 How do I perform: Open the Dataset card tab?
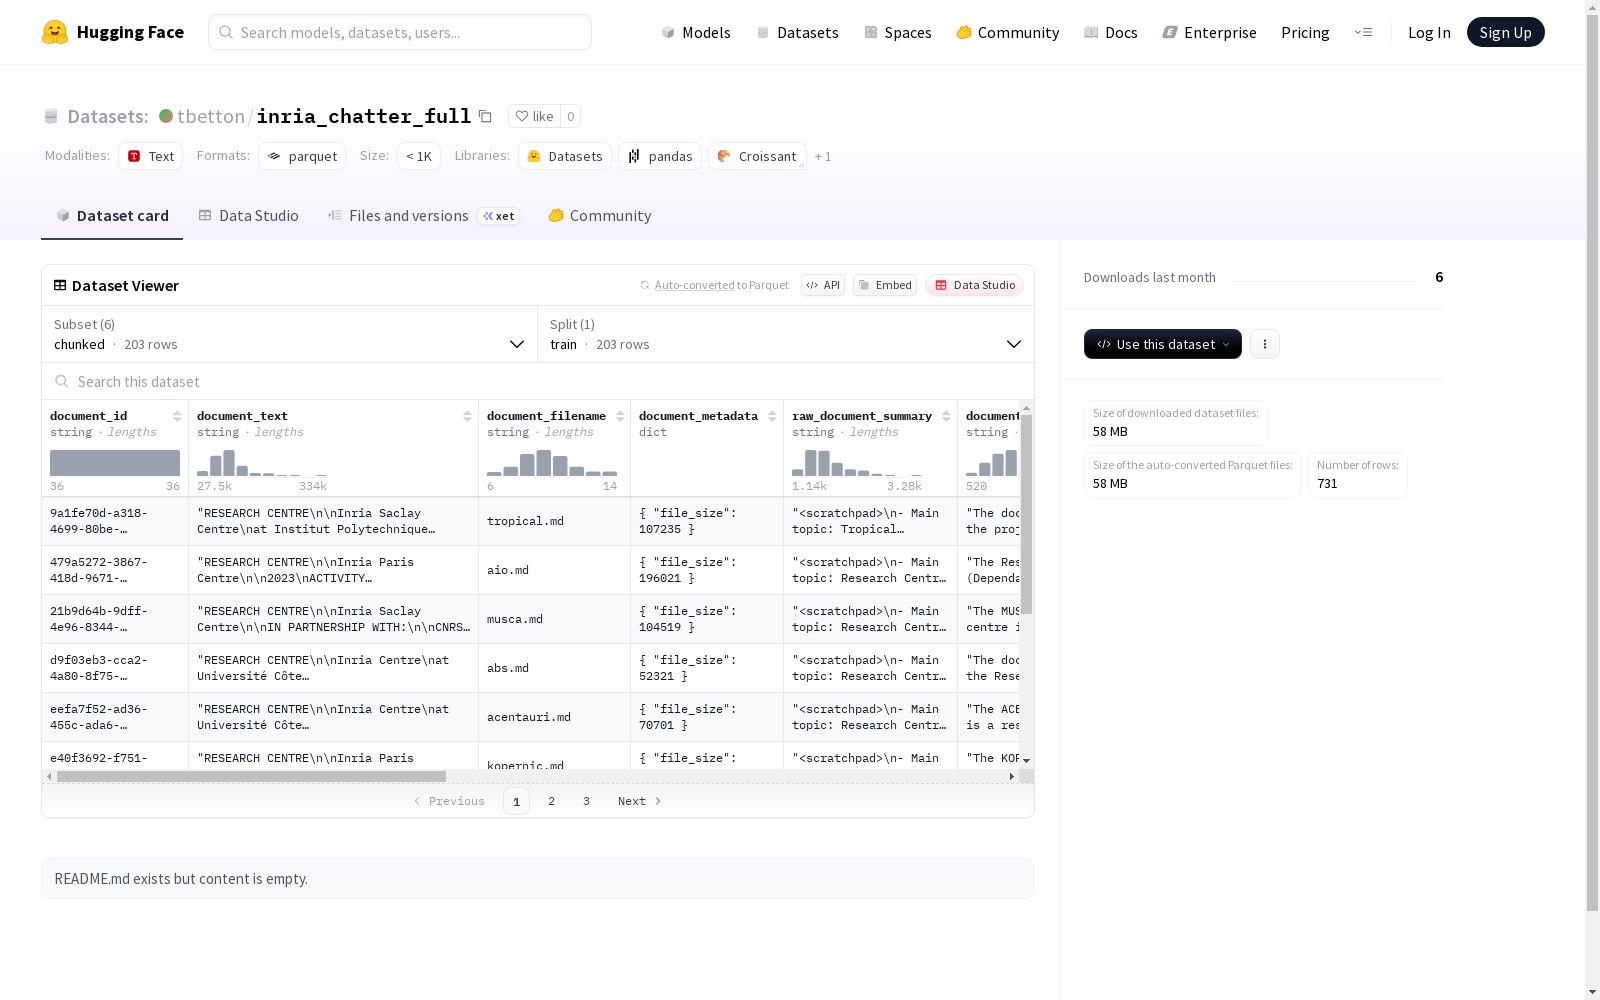click(x=112, y=216)
